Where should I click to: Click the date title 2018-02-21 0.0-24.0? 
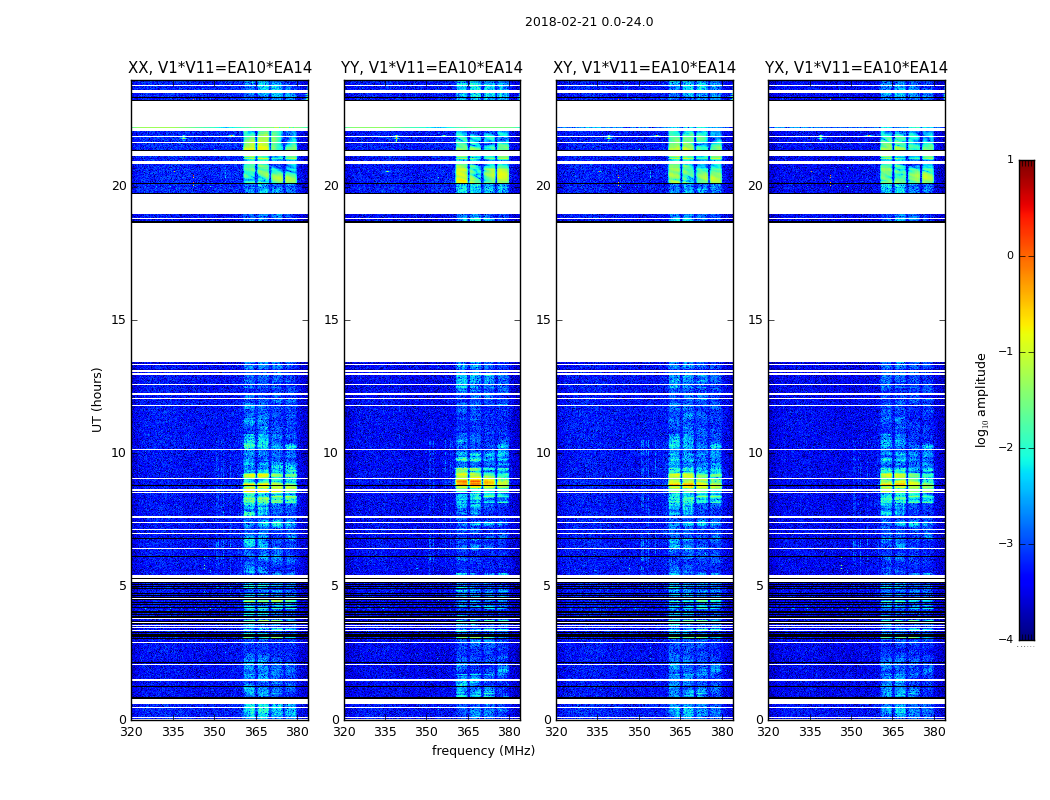[589, 22]
